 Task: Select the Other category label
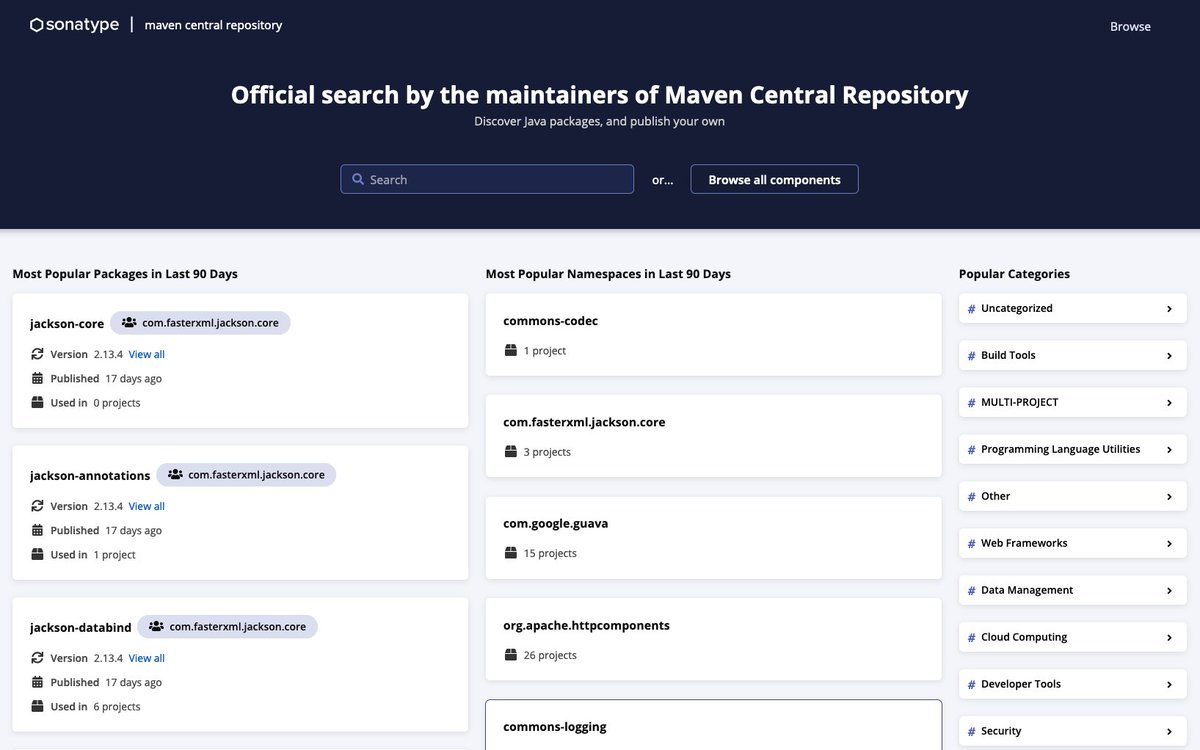(x=996, y=496)
